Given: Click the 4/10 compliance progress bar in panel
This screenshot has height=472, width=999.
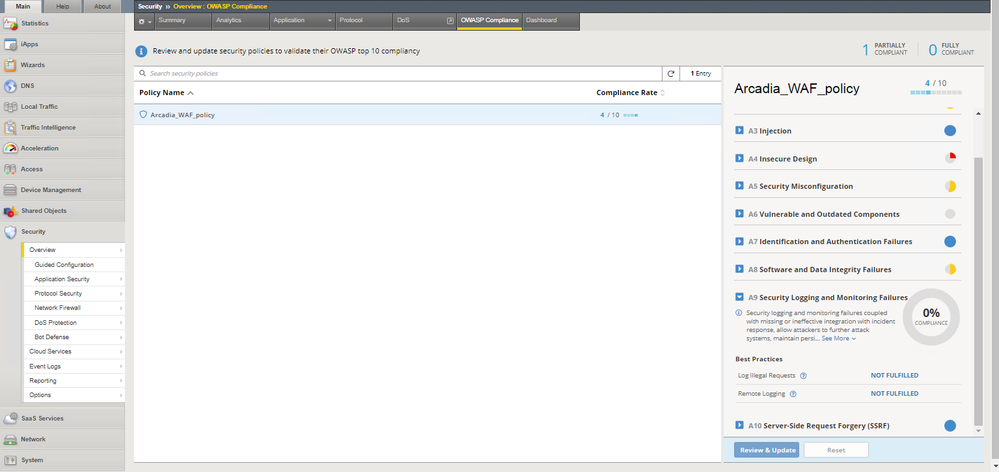Looking at the screenshot, I should point(936,93).
